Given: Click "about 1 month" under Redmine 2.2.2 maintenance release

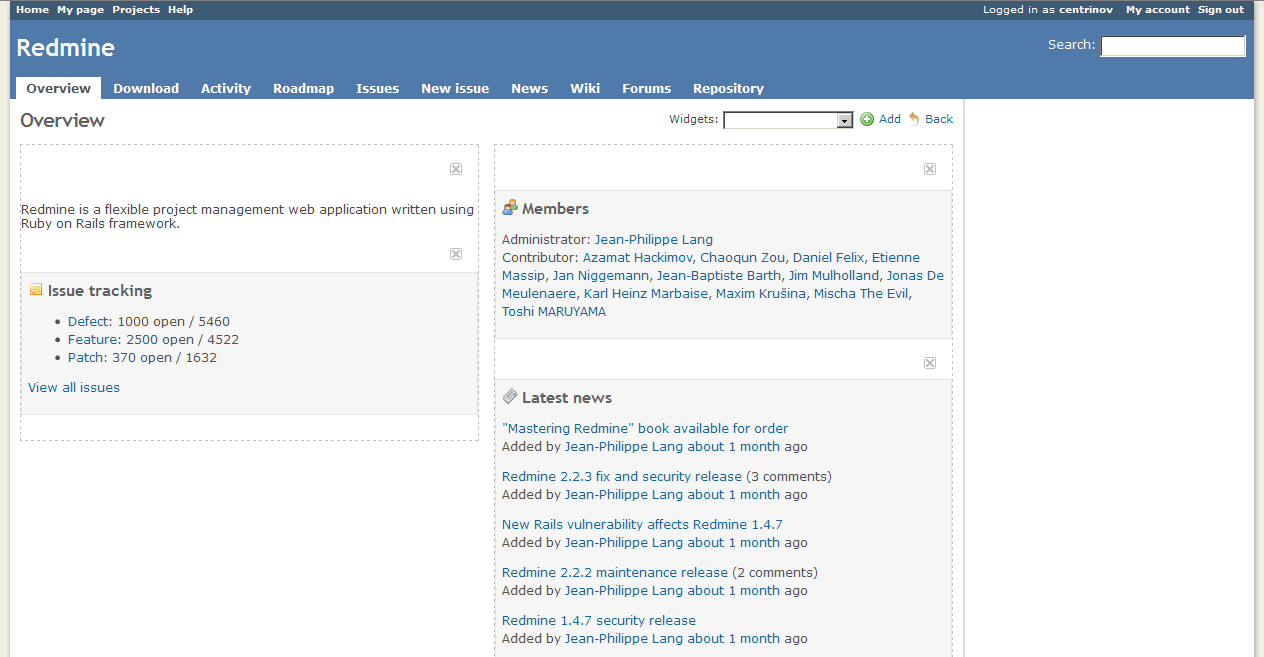Looking at the screenshot, I should tap(734, 591).
